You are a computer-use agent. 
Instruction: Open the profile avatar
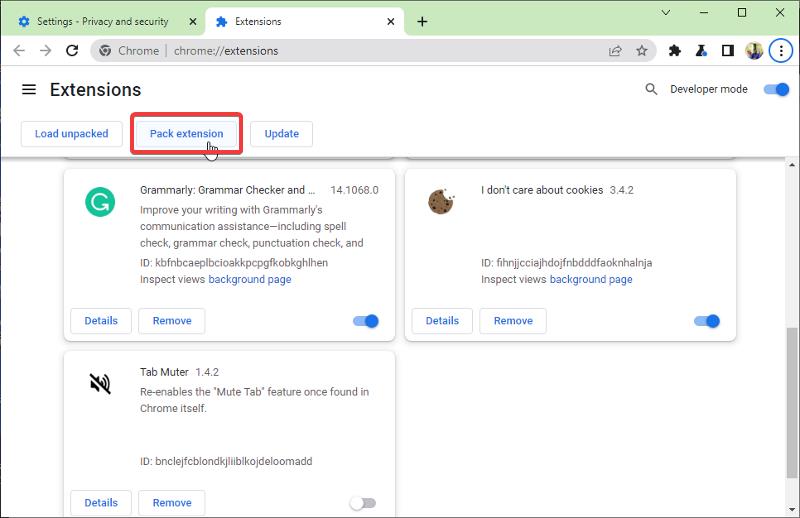[x=754, y=51]
